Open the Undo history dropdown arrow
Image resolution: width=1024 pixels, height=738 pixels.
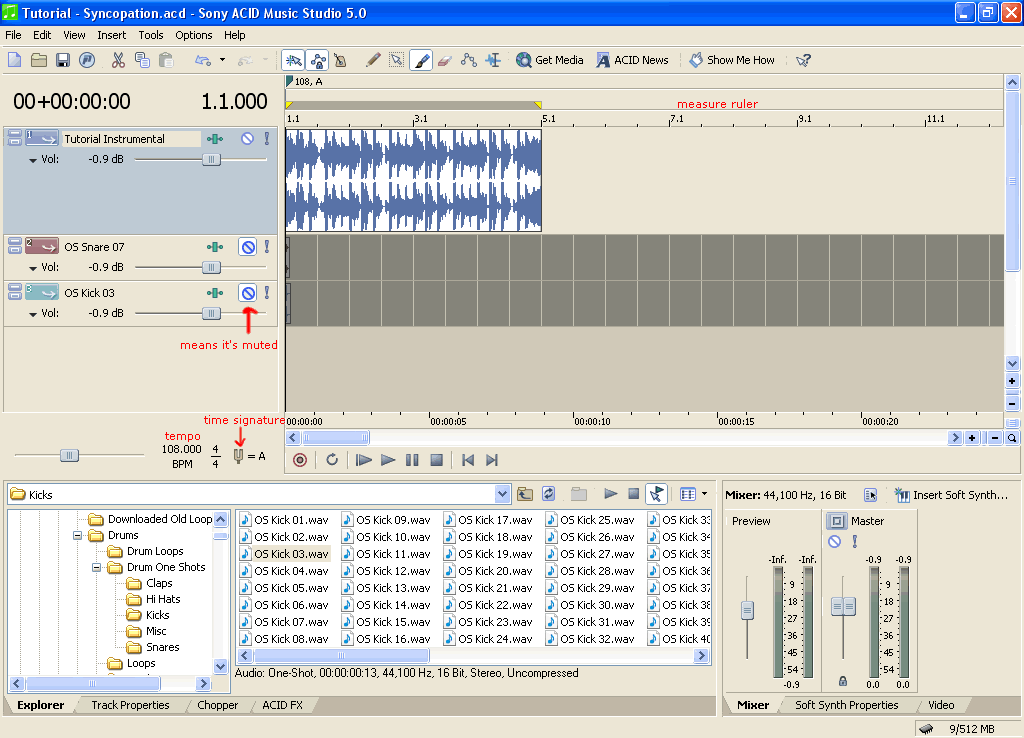pos(223,60)
